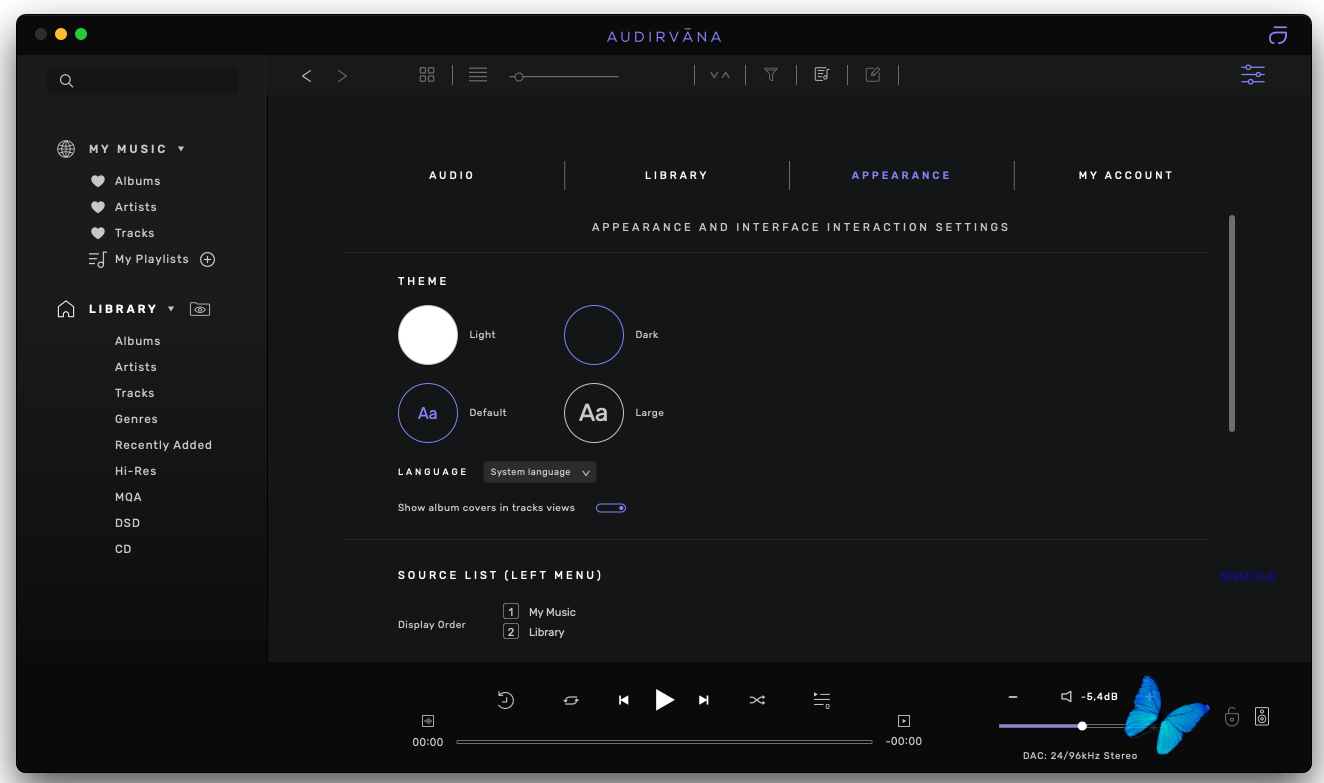The image size is (1324, 783).
Task: Select the Dark theme circle
Action: [594, 335]
